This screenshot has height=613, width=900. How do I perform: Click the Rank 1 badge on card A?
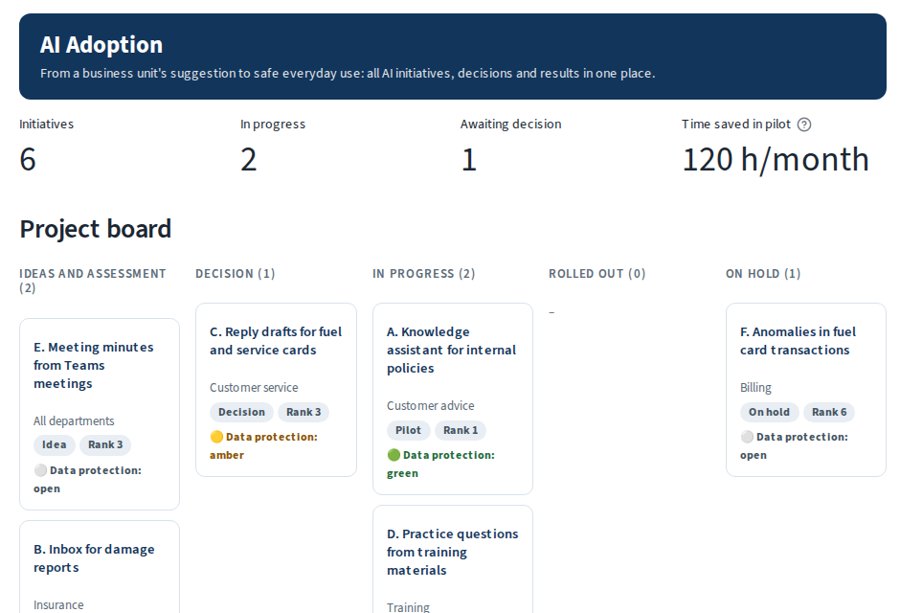coord(460,430)
